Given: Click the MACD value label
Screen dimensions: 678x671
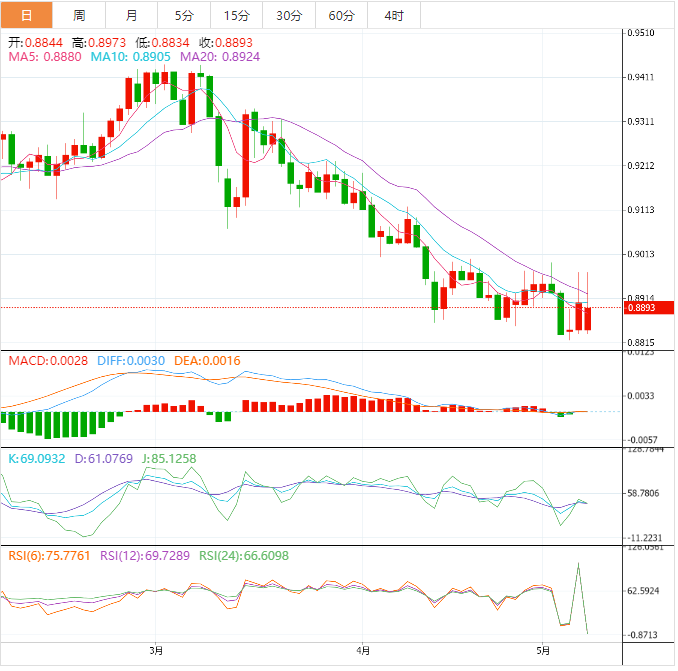Looking at the screenshot, I should pyautogui.click(x=48, y=361).
